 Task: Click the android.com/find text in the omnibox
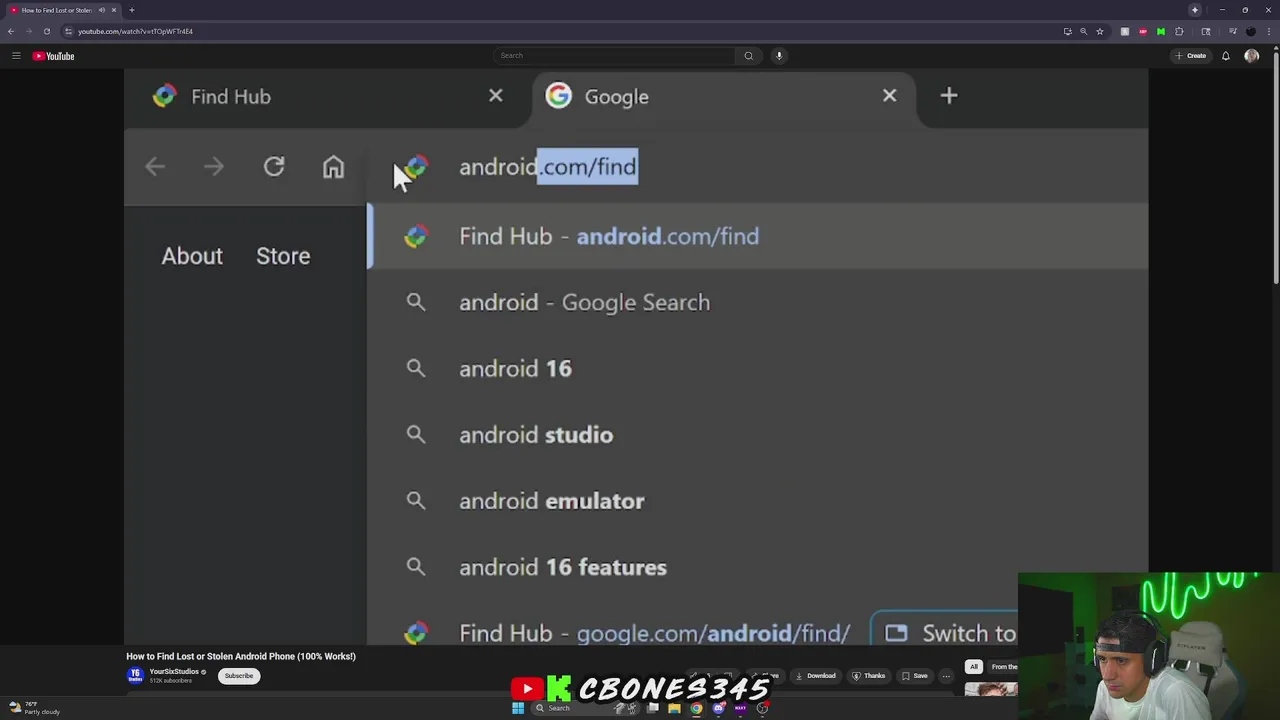click(548, 166)
